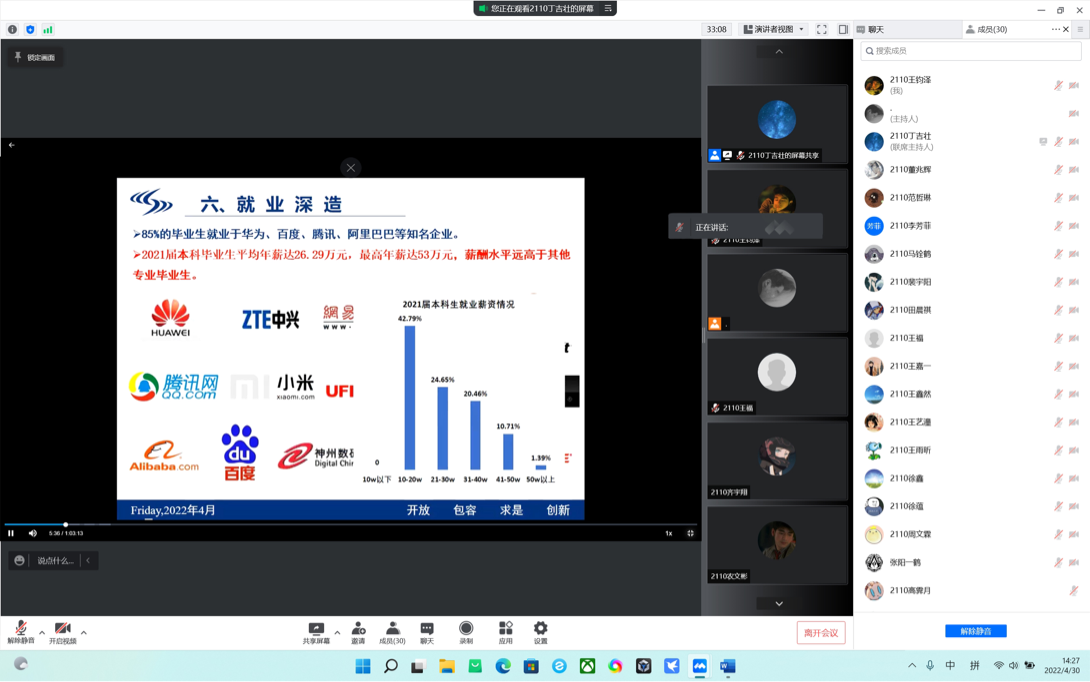Click the video playback progress bar
The image size is (1090, 682).
(350, 524)
